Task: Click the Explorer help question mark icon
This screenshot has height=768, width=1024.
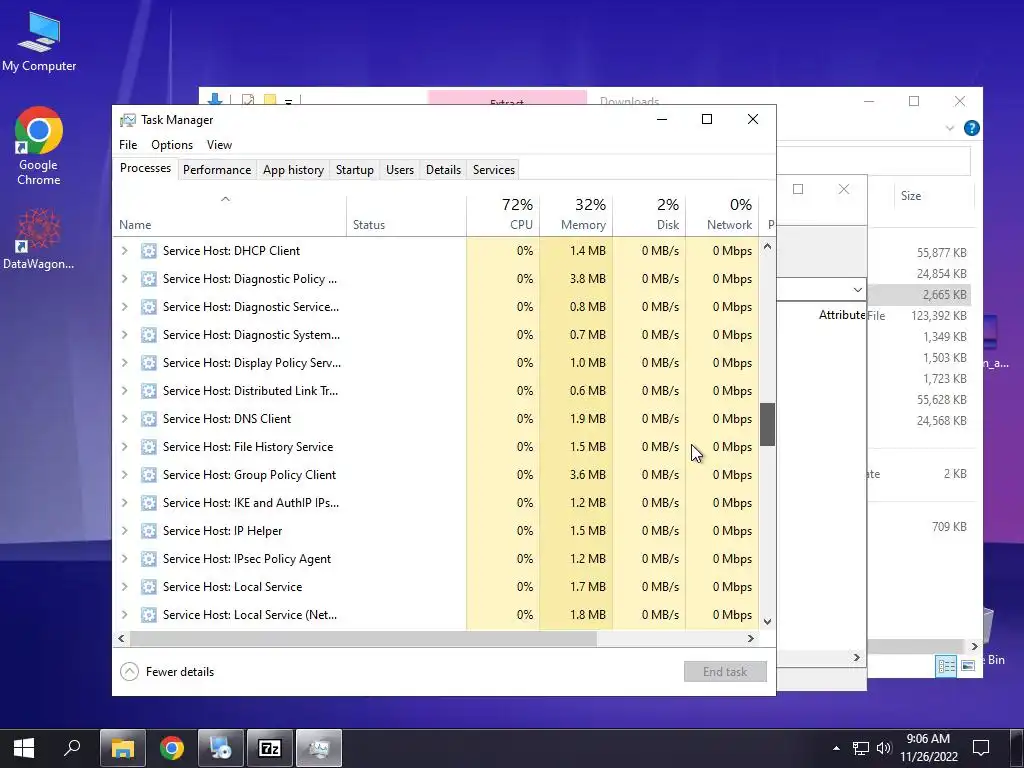Action: [971, 128]
